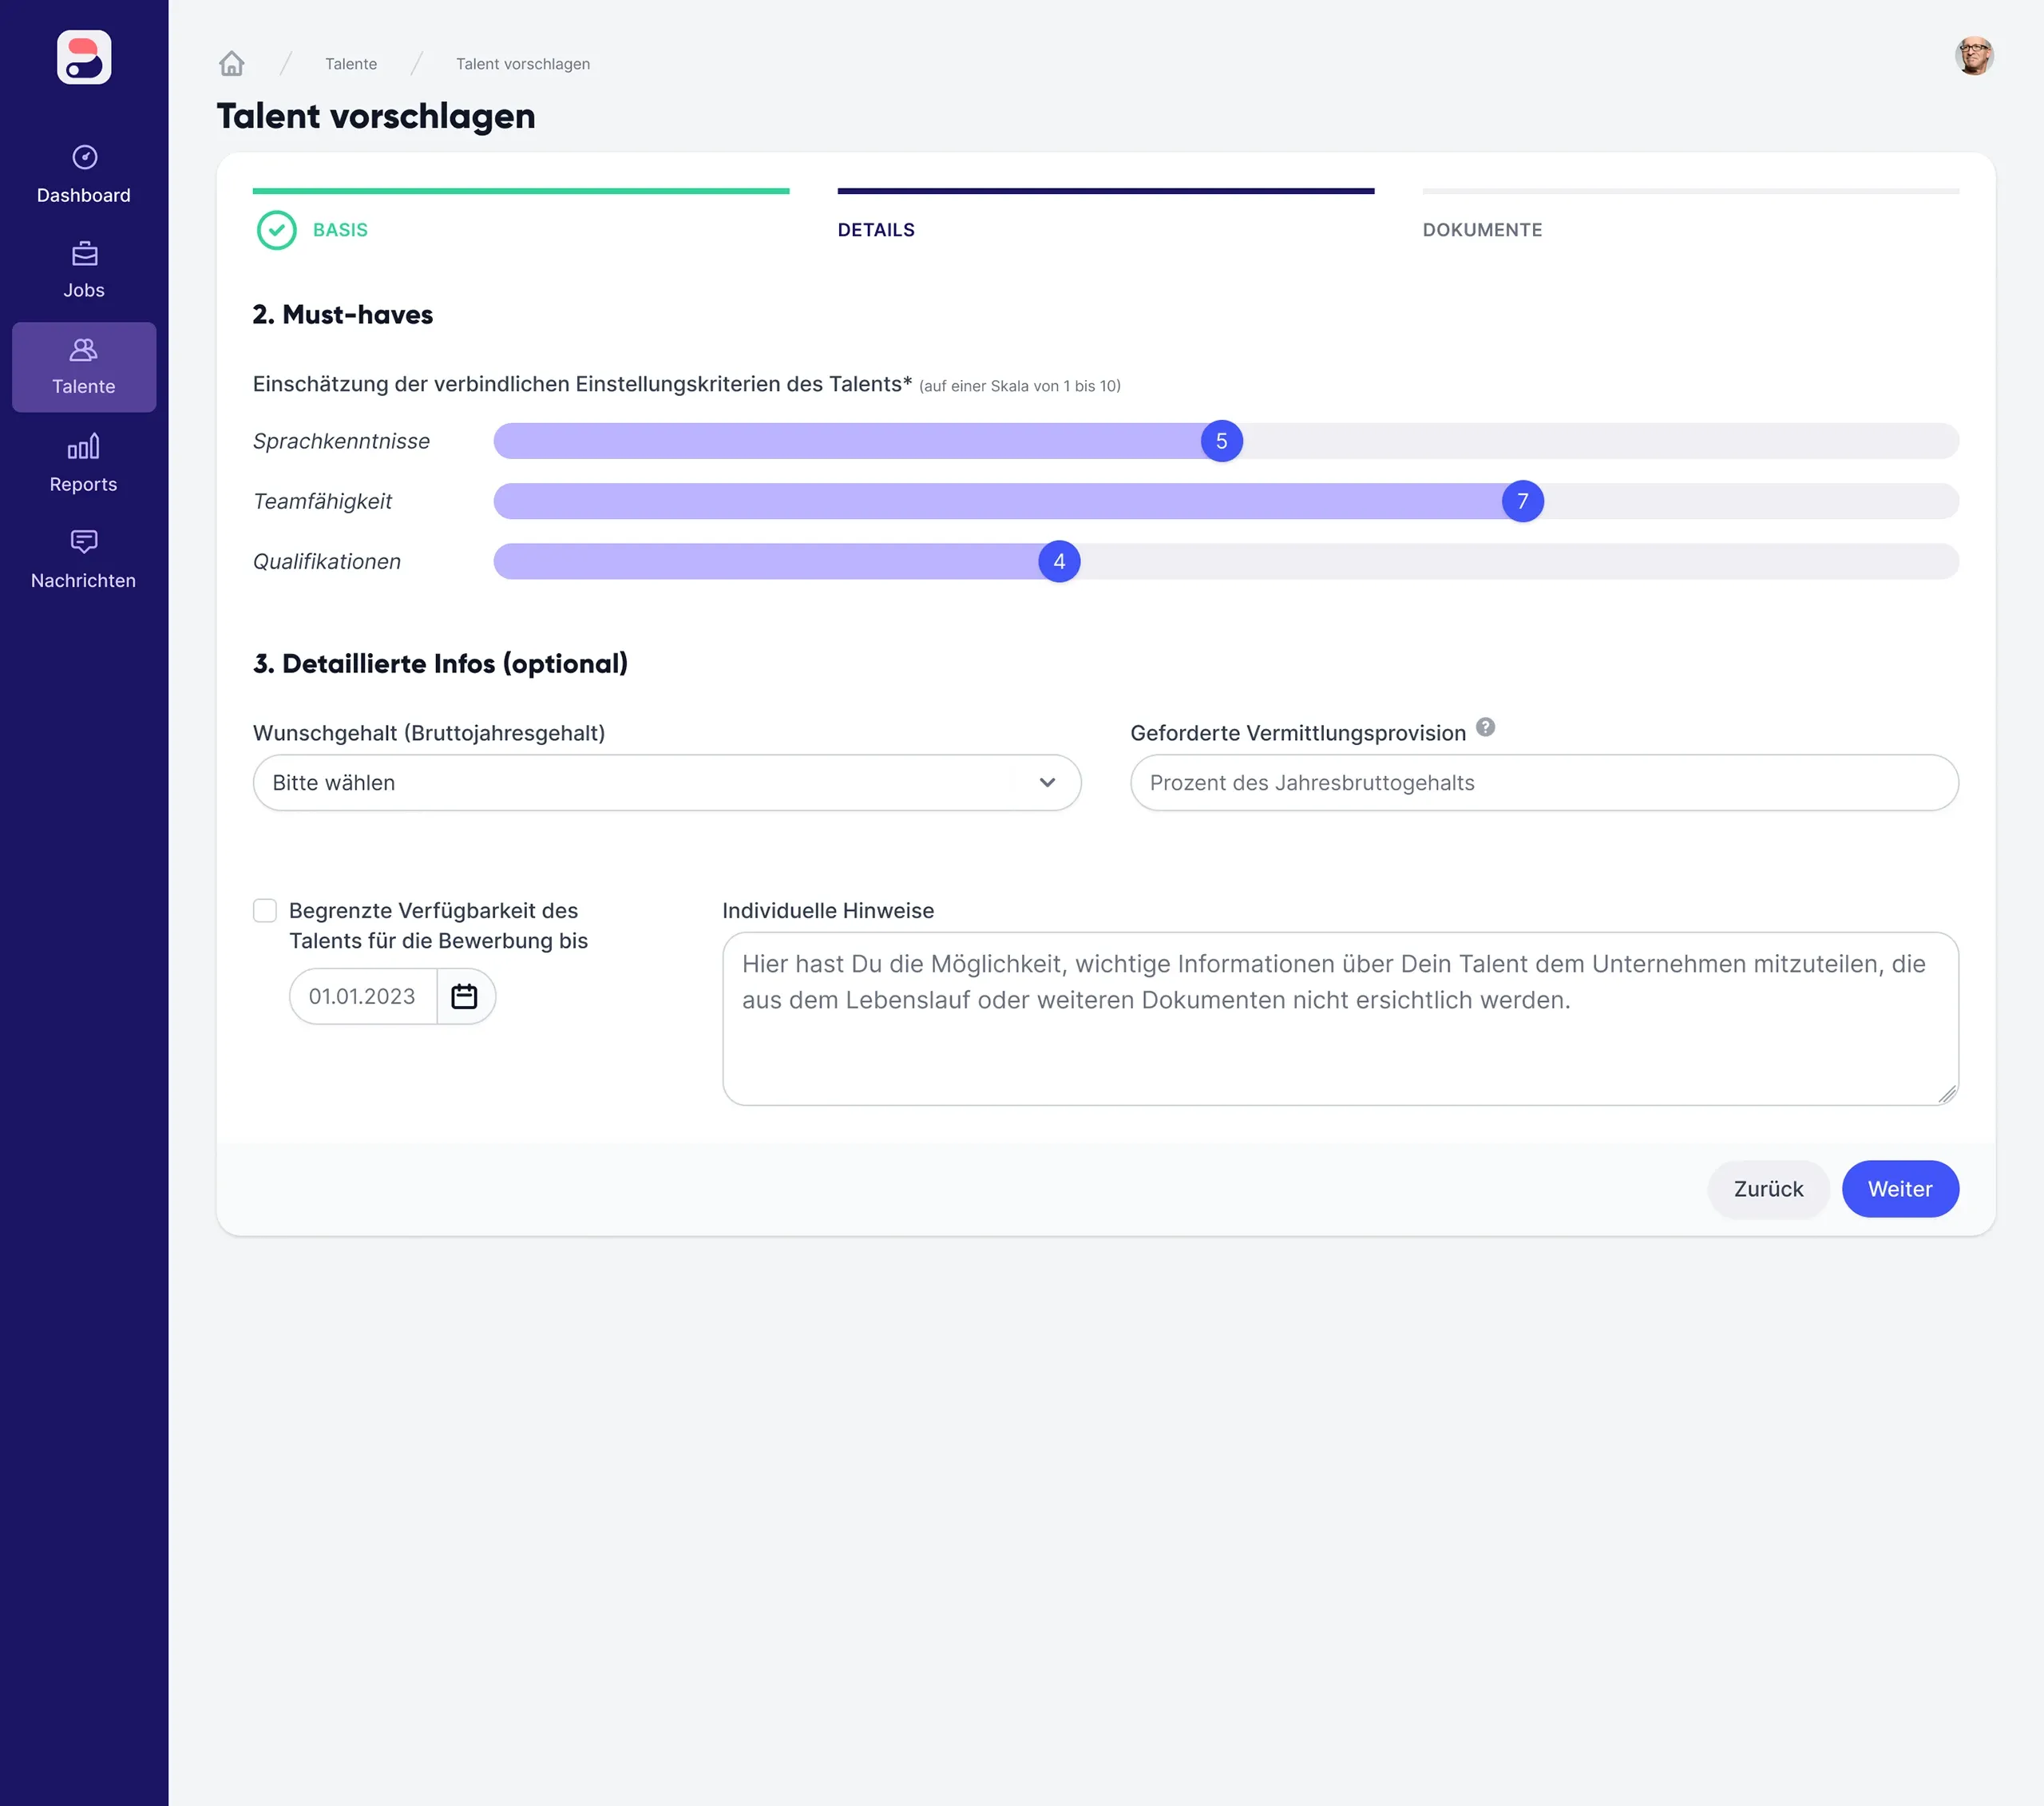Go to the BASIS step tab

(340, 230)
